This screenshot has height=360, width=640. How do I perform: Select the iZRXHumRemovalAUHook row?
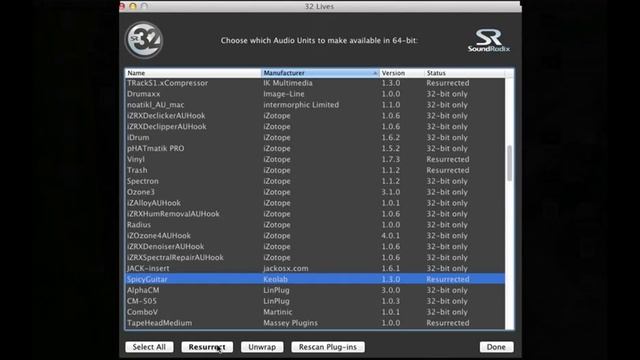[315, 214]
